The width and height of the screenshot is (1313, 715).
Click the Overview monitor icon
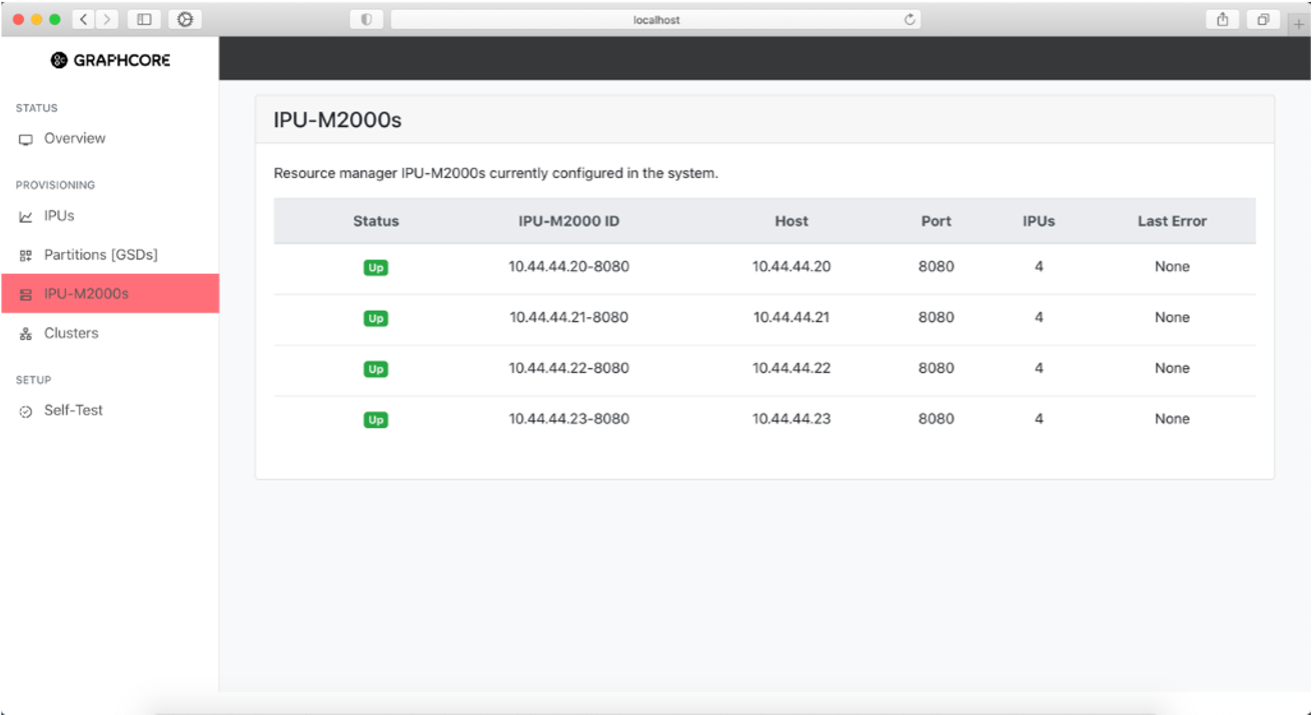click(x=26, y=140)
